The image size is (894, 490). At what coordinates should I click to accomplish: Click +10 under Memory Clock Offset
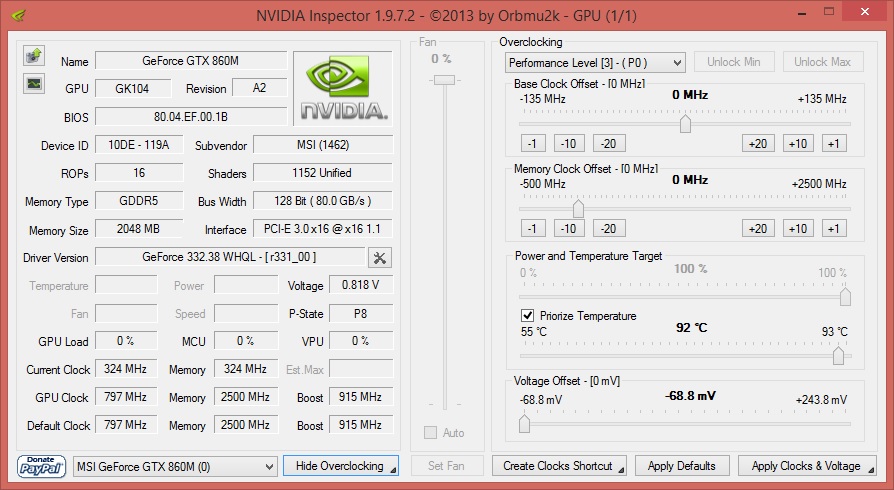pyautogui.click(x=798, y=228)
